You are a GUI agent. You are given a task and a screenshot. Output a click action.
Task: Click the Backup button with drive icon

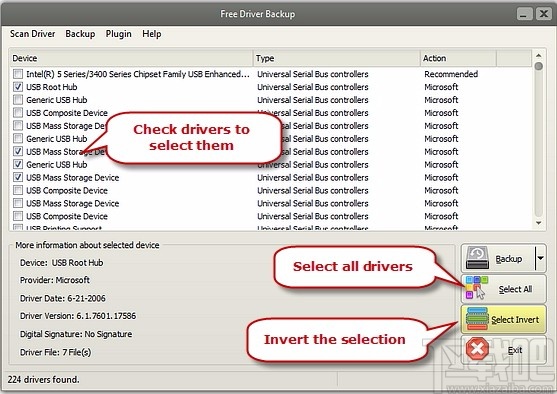click(497, 258)
